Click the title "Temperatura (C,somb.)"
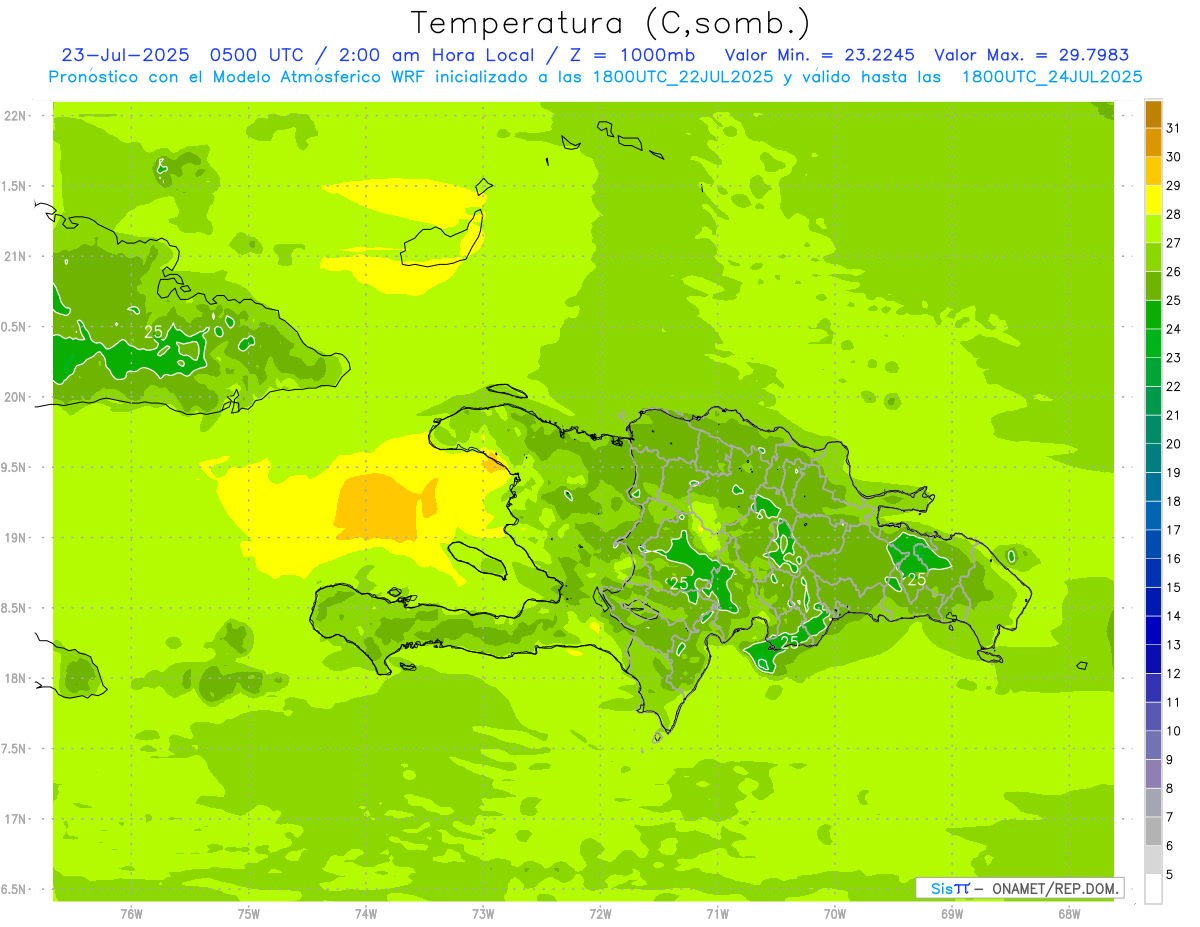Screen dimensions: 1200x927 tap(611, 23)
